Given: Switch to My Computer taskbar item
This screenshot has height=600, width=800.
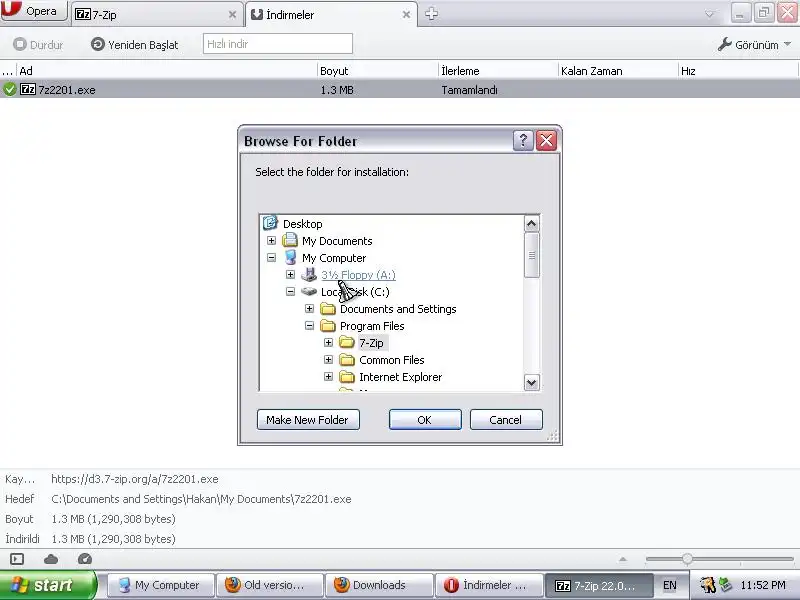Looking at the screenshot, I should click(161, 585).
